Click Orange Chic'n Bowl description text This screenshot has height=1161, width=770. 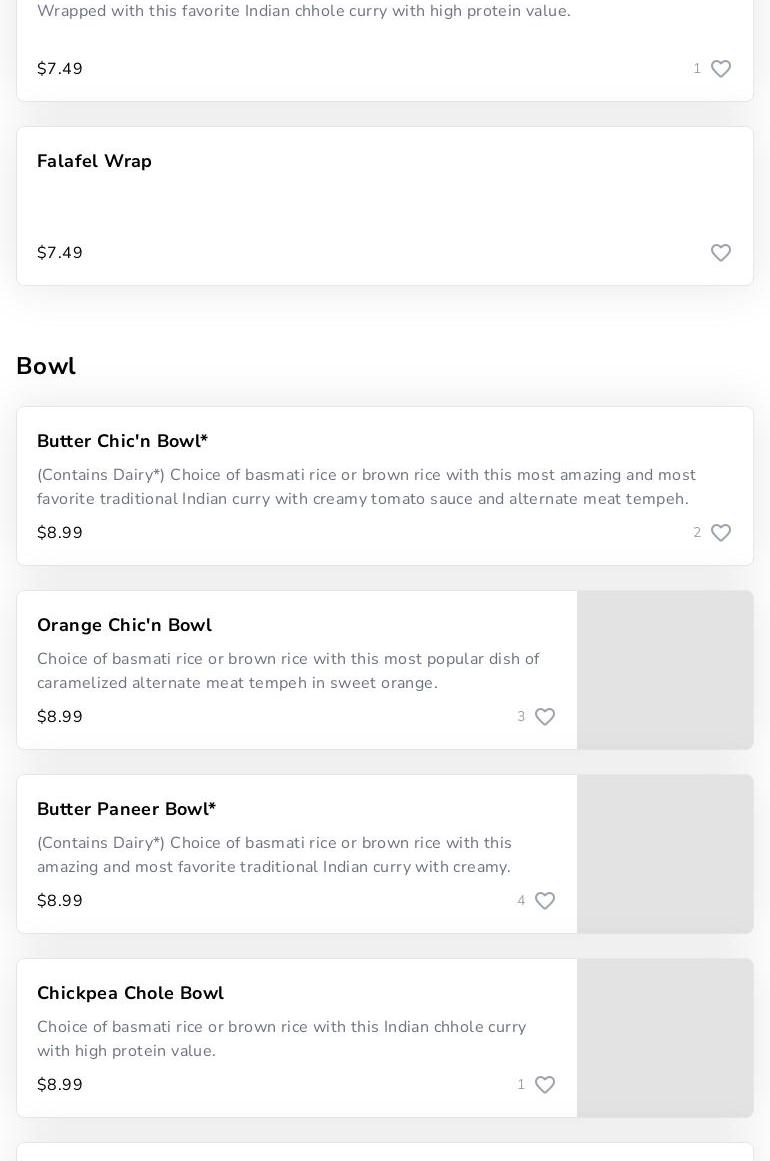pos(288,671)
